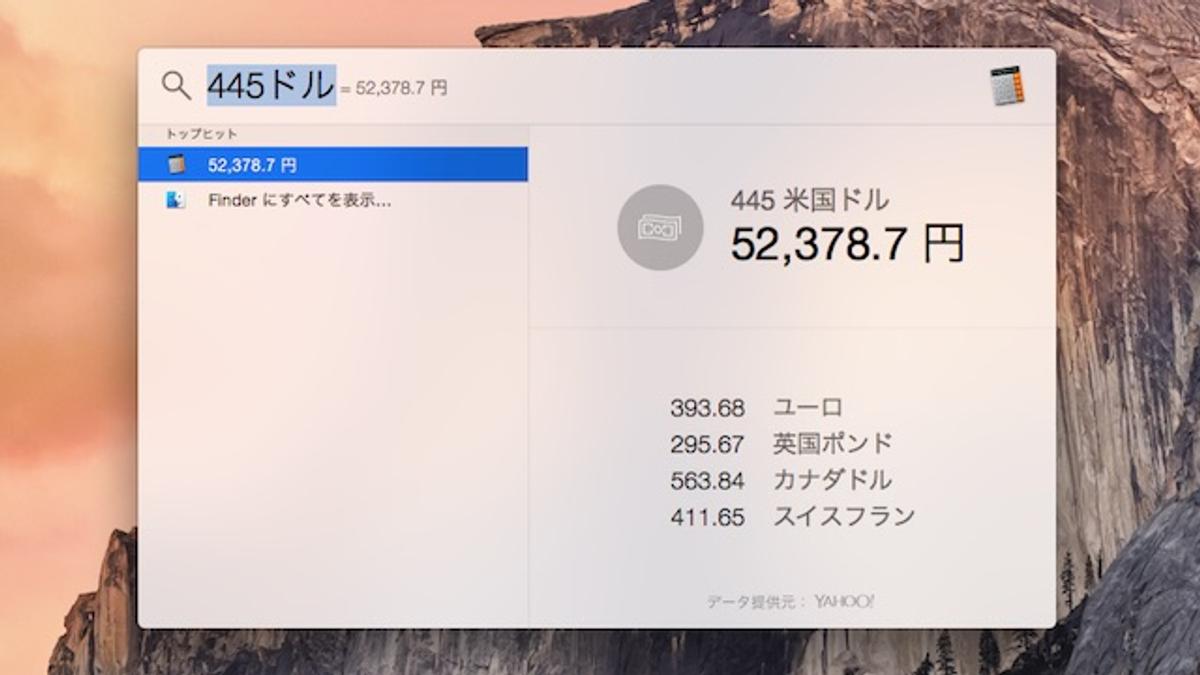Click calculator icon beside 52,378.7 円 result row
Viewport: 1200px width, 675px height.
click(x=177, y=165)
